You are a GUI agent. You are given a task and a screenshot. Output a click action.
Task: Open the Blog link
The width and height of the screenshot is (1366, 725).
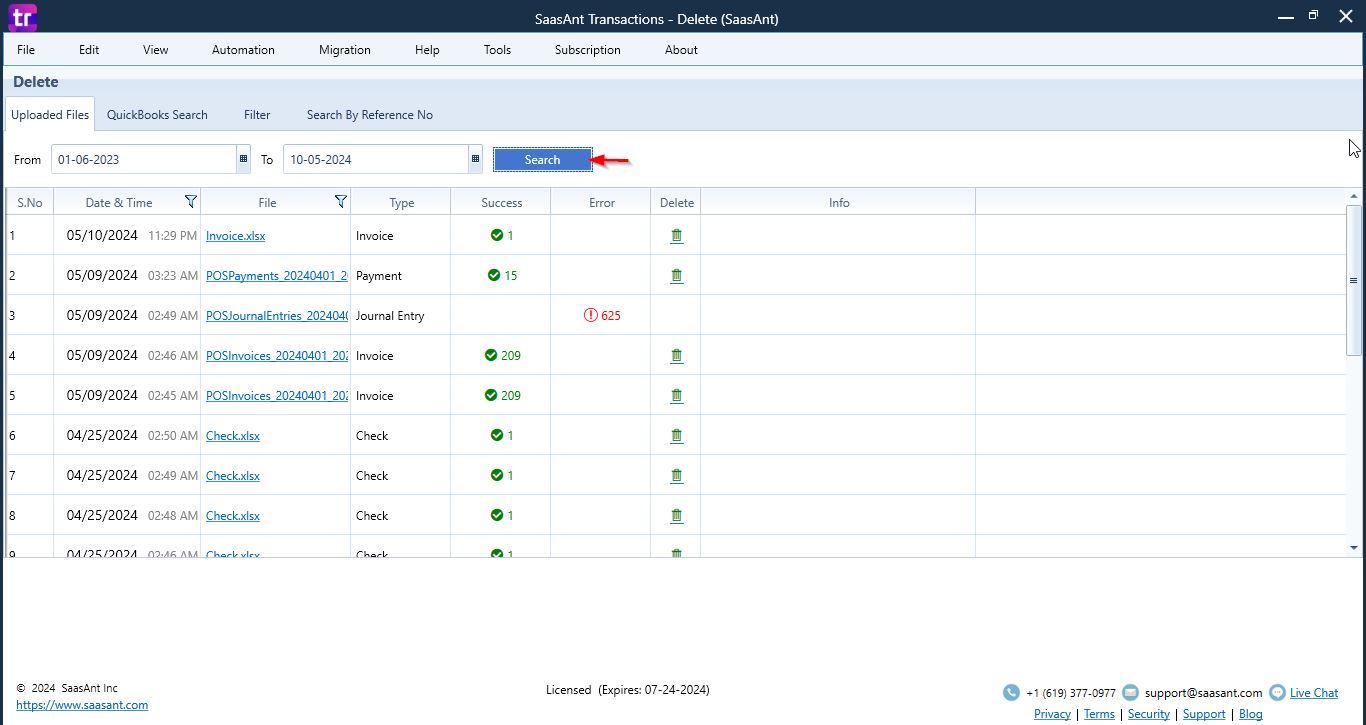pyautogui.click(x=1250, y=714)
